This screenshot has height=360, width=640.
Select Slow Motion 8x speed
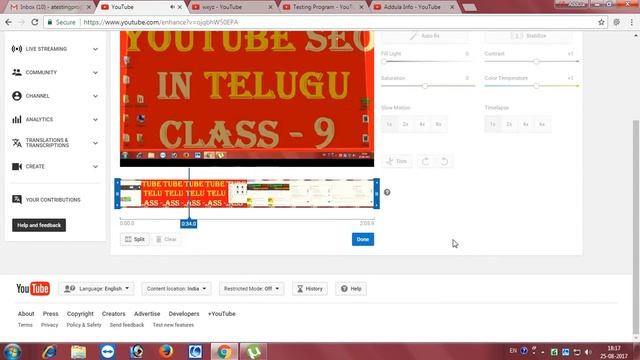tap(438, 124)
